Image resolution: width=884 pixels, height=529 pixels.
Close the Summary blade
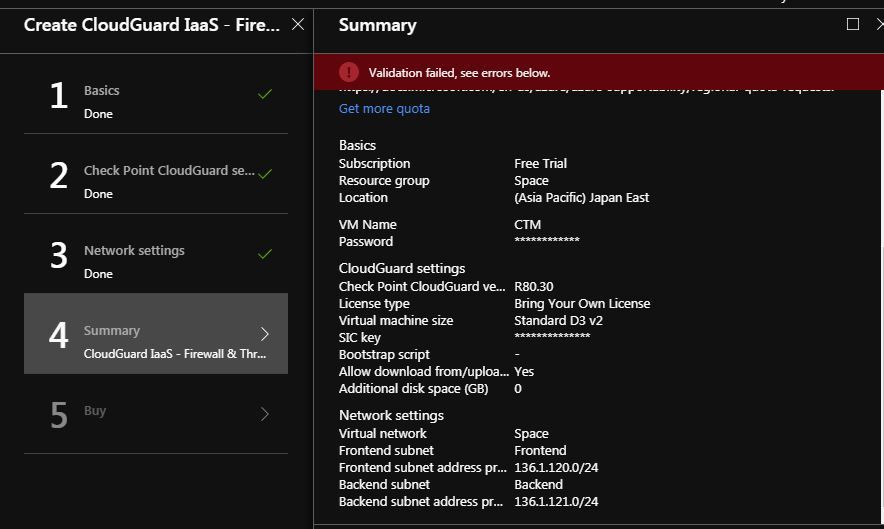point(879,24)
